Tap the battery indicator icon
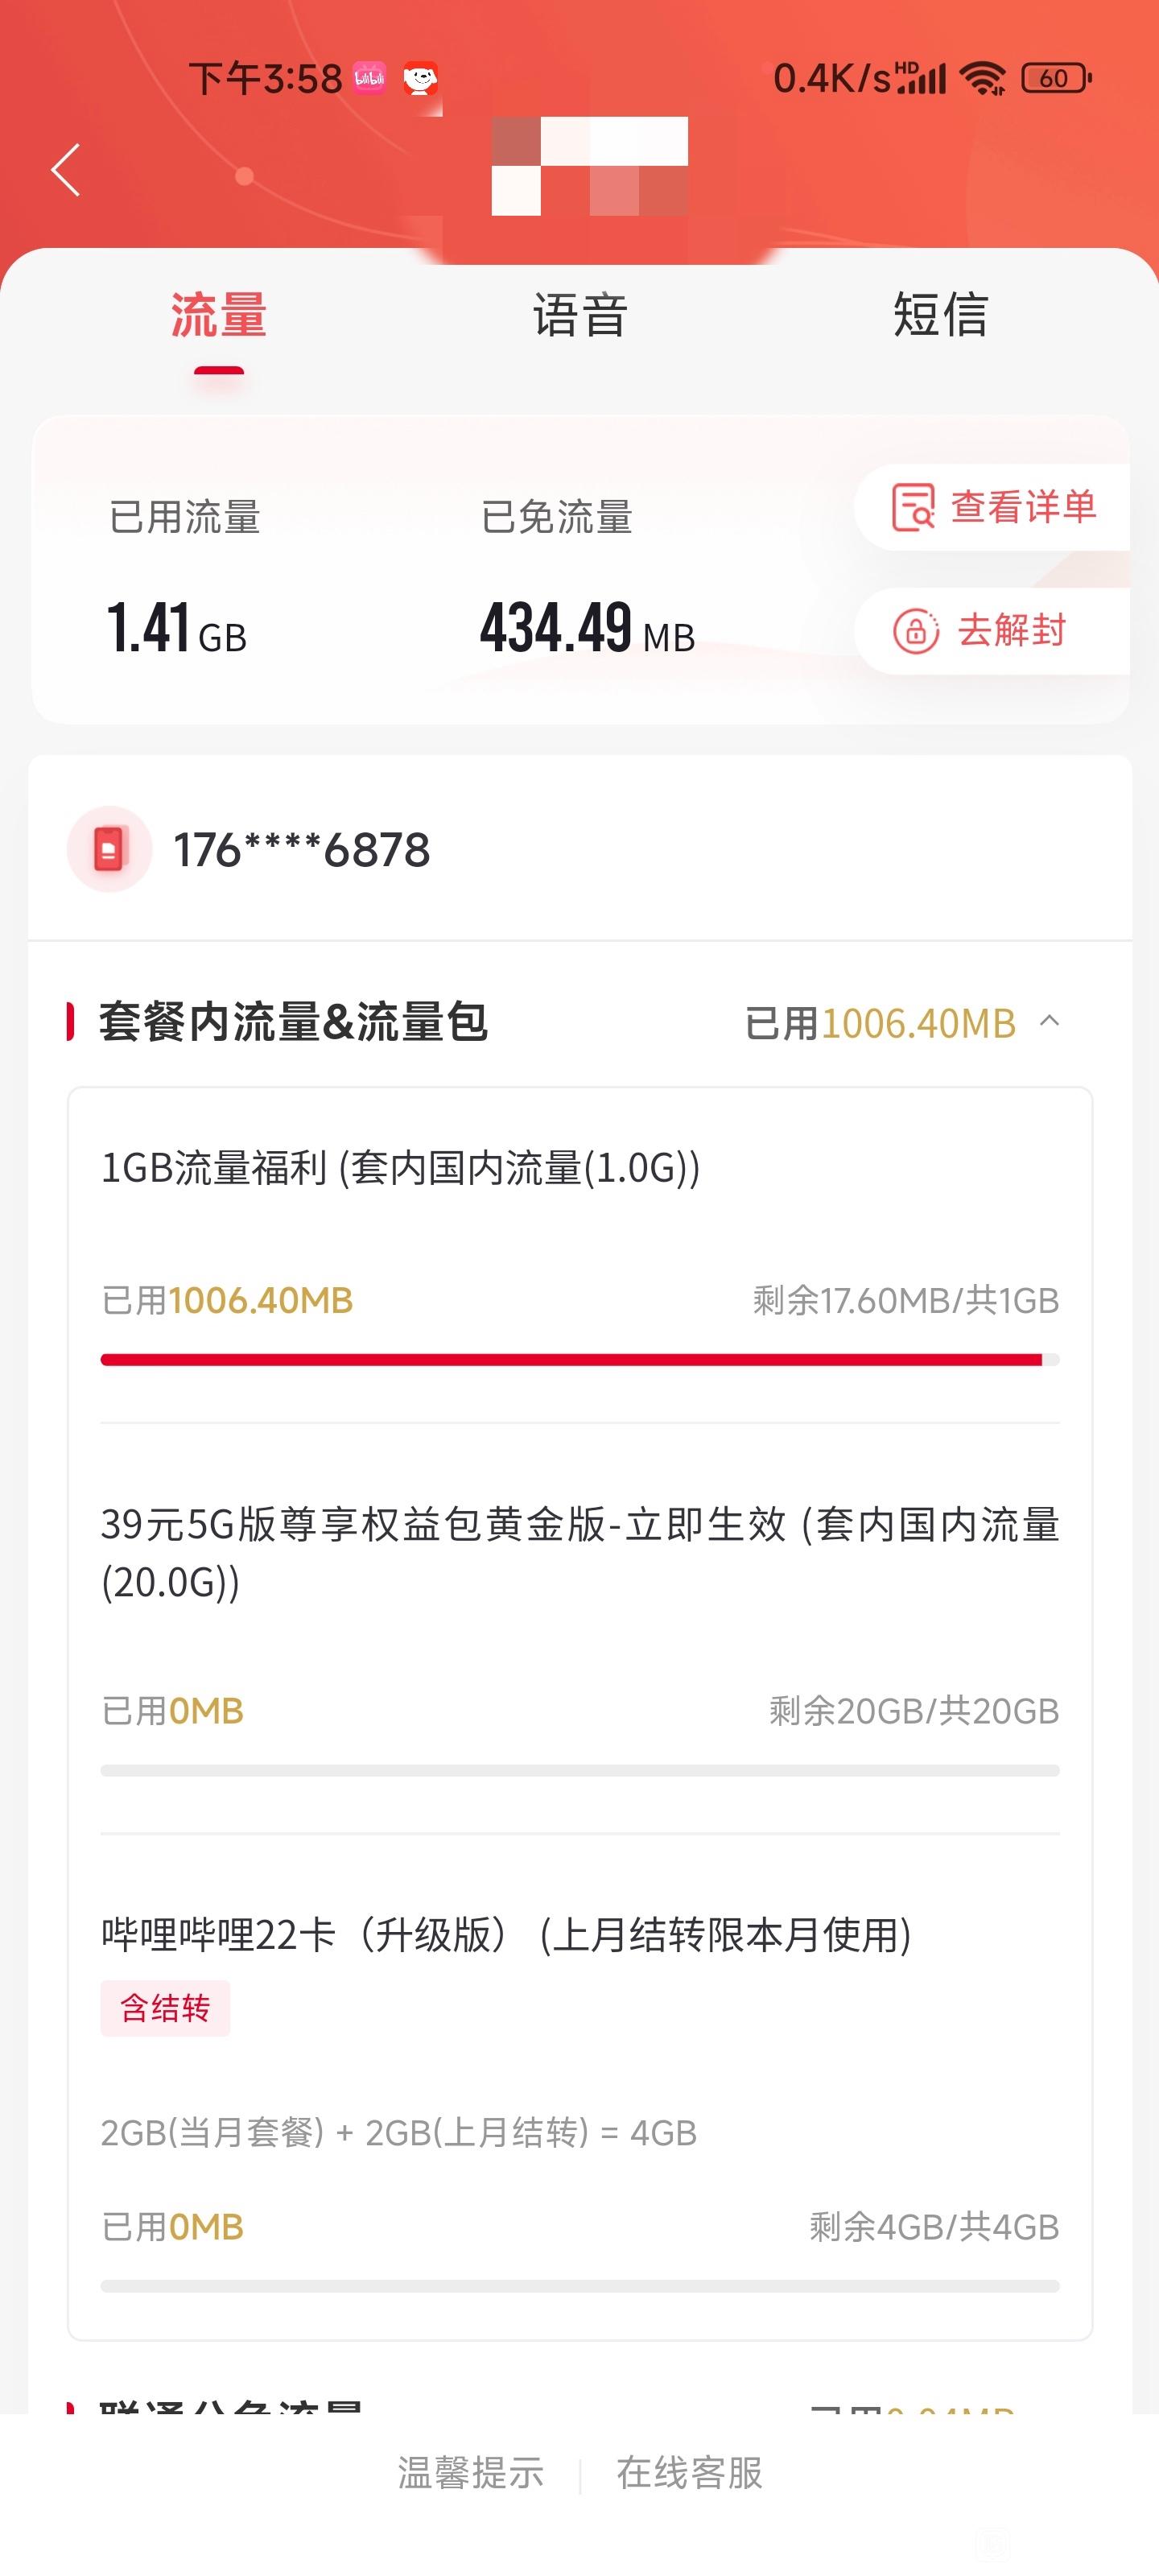The image size is (1159, 2576). 1056,78
